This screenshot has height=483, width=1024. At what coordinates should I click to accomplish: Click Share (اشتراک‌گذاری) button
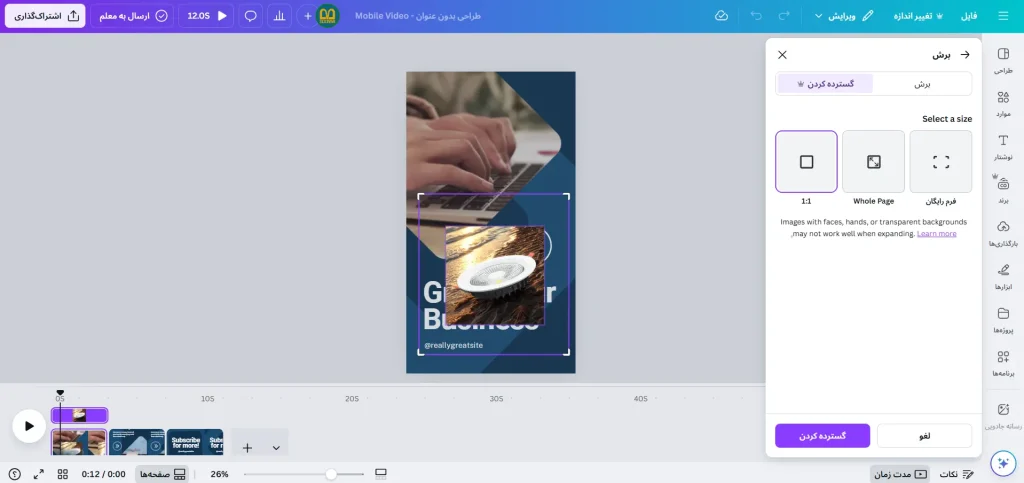(45, 16)
